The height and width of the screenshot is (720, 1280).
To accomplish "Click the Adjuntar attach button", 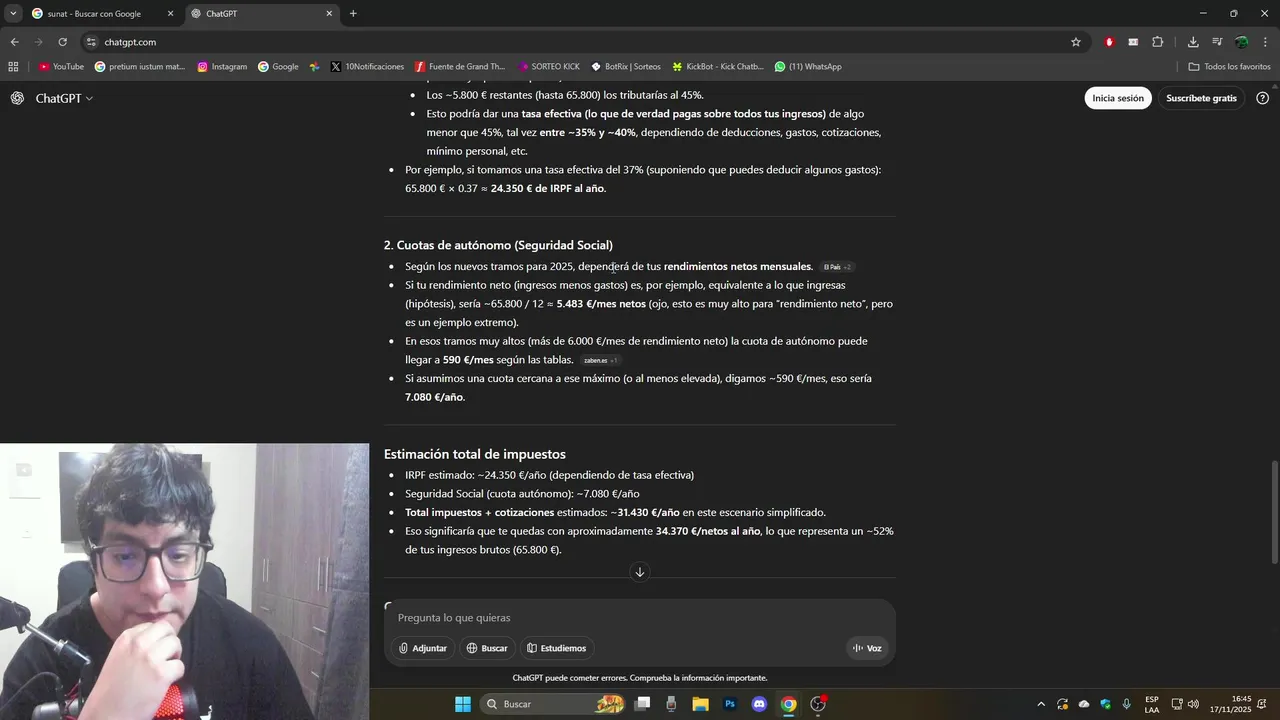I will (422, 648).
